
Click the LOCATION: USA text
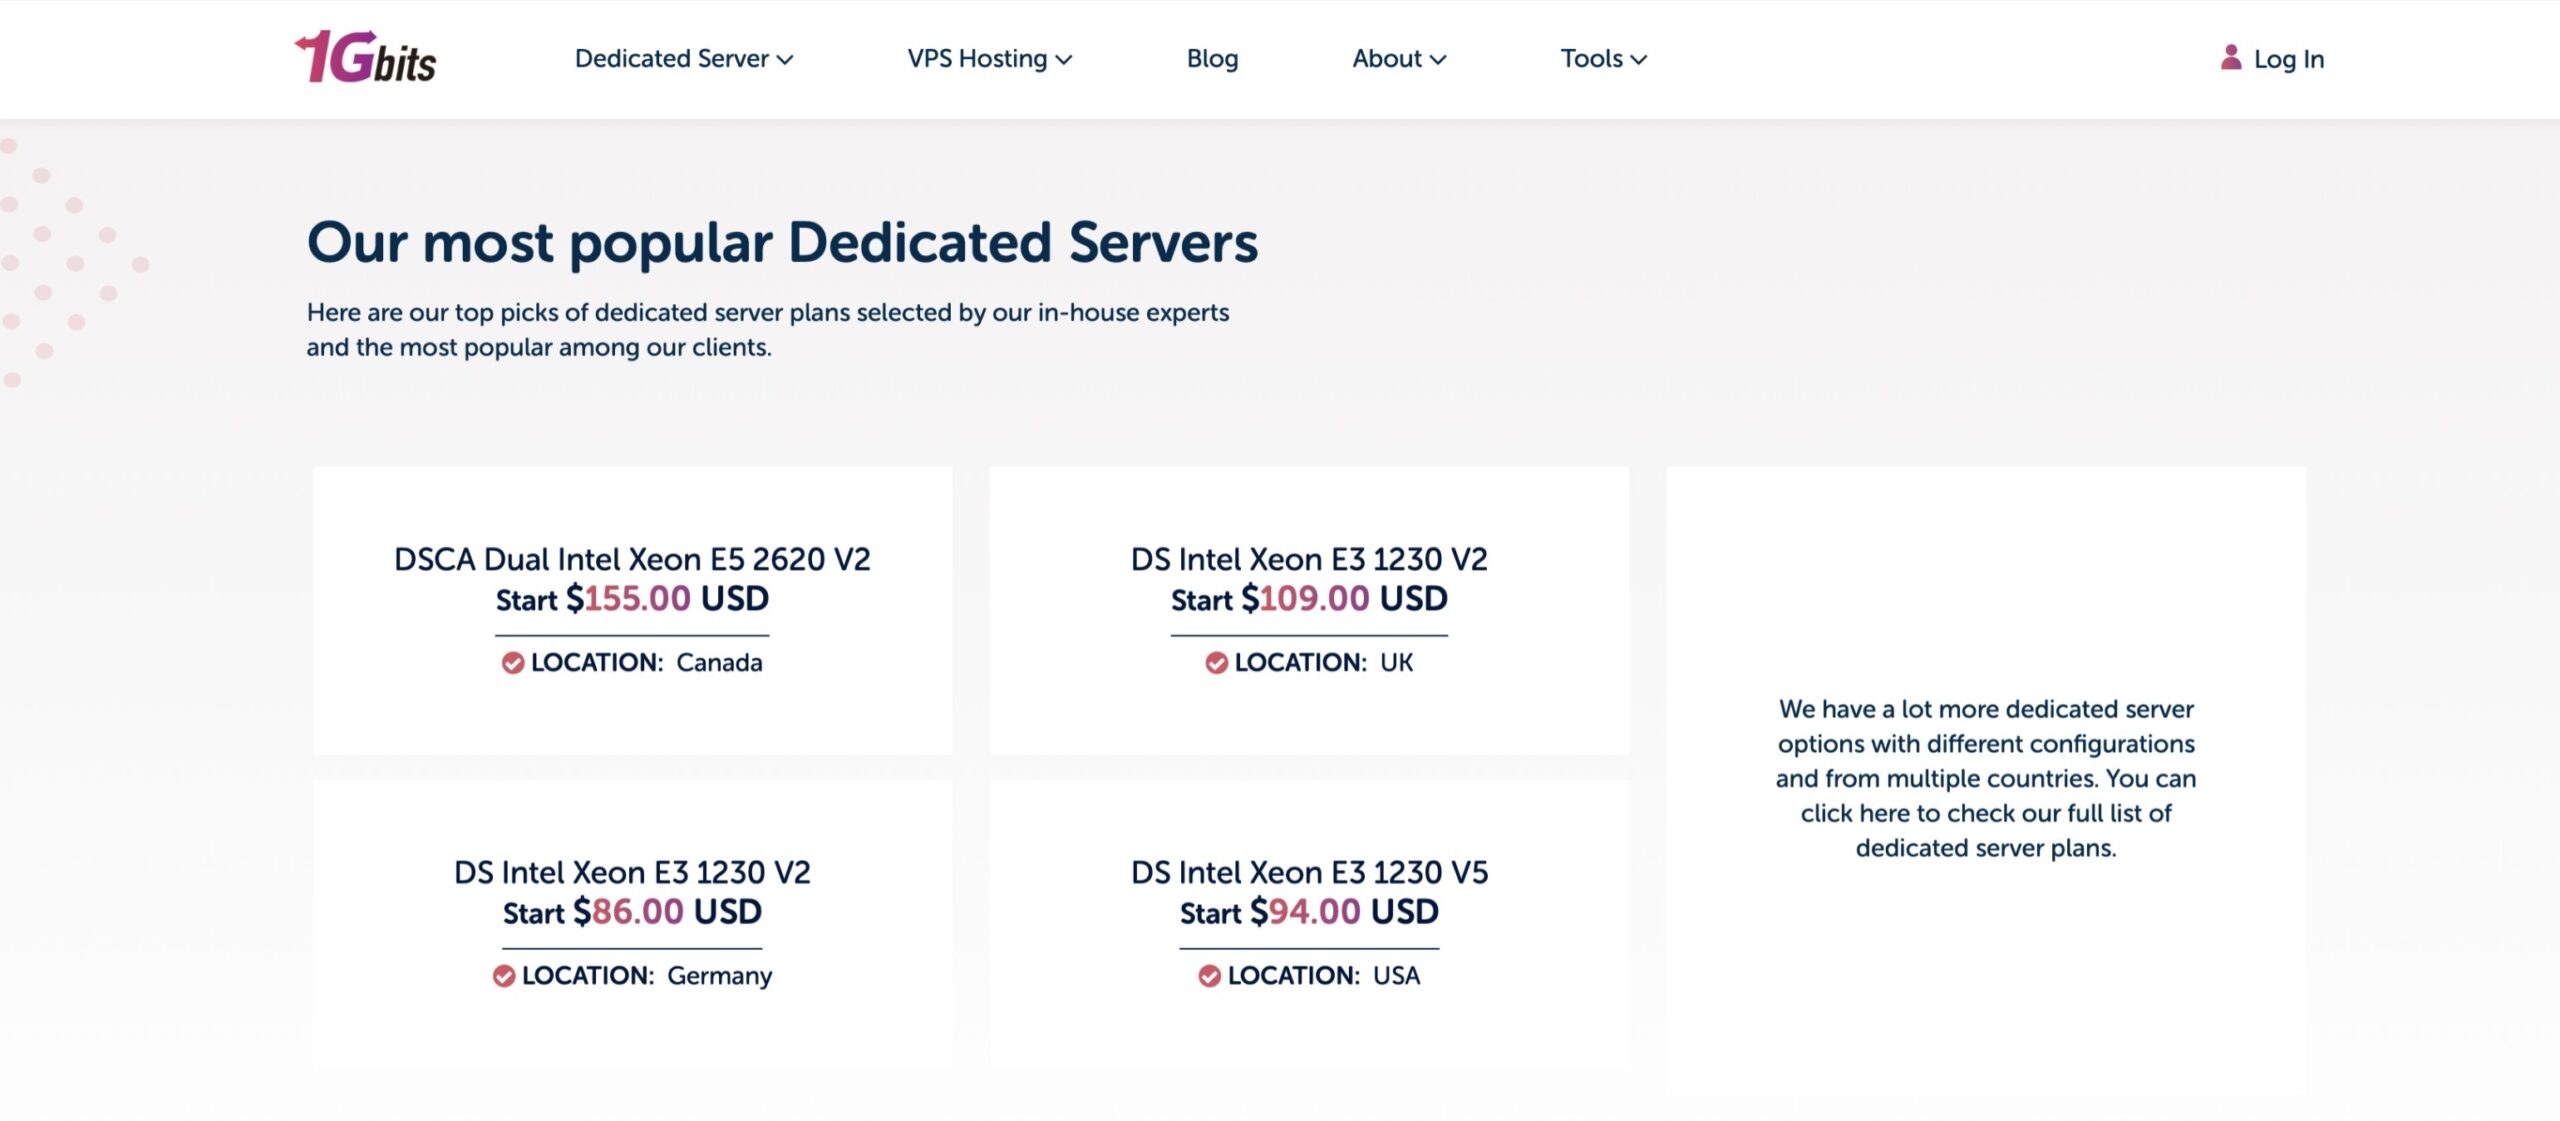pos(1324,976)
